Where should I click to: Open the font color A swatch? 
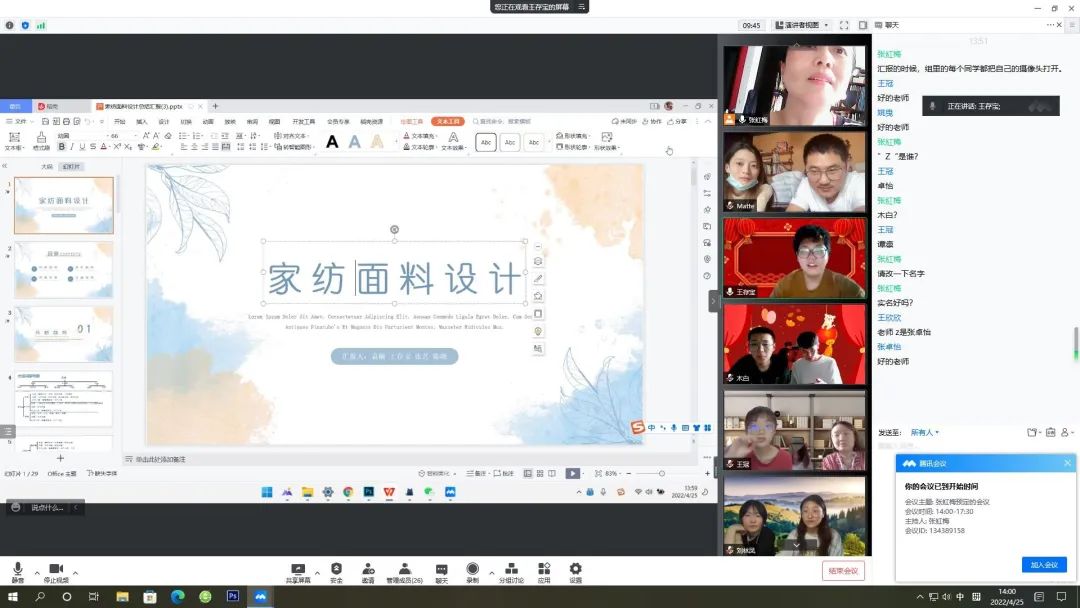click(104, 147)
